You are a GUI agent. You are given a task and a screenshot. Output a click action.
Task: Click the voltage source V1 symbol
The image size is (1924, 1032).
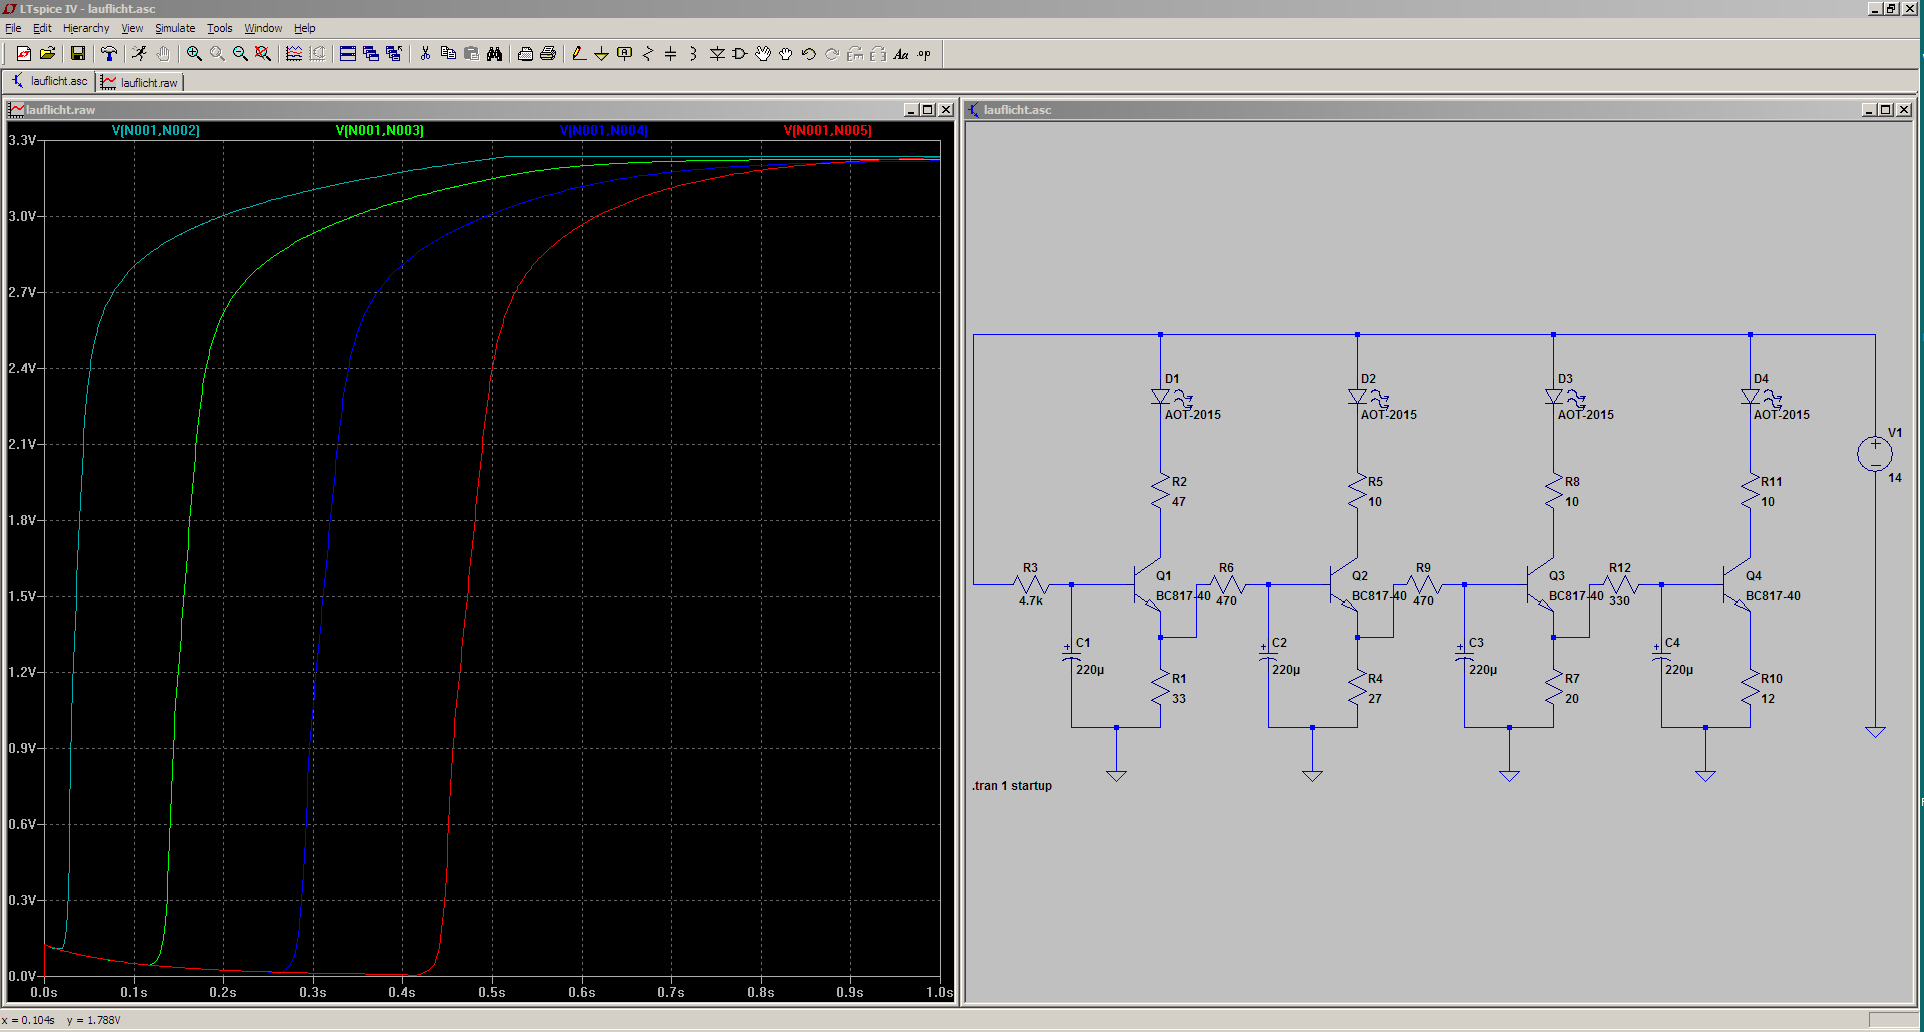click(1875, 454)
